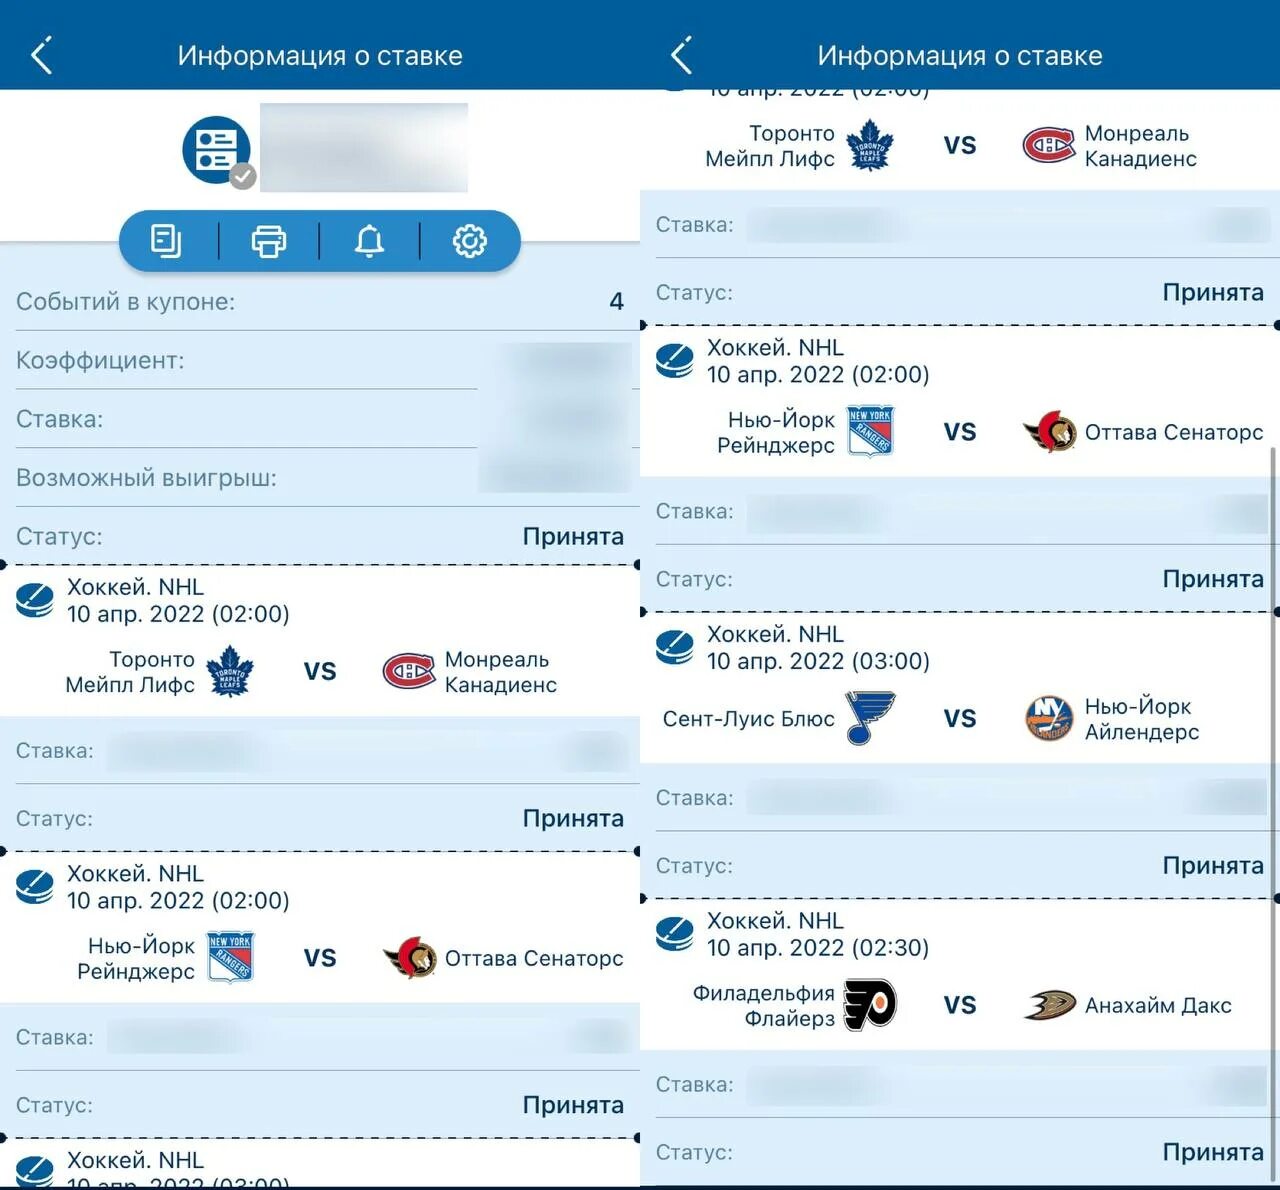This screenshot has height=1190, width=1280.
Task: Enable notifications with the bell icon
Action: tap(369, 241)
